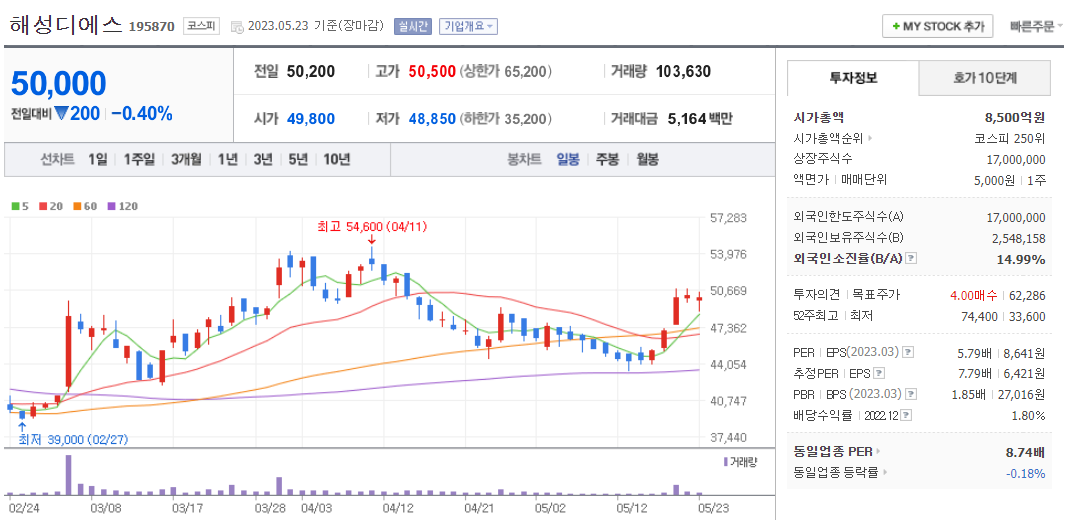The width and height of the screenshot is (1070, 520).
Task: Click the 외국인소진율 value 14.99%
Action: click(x=1021, y=259)
